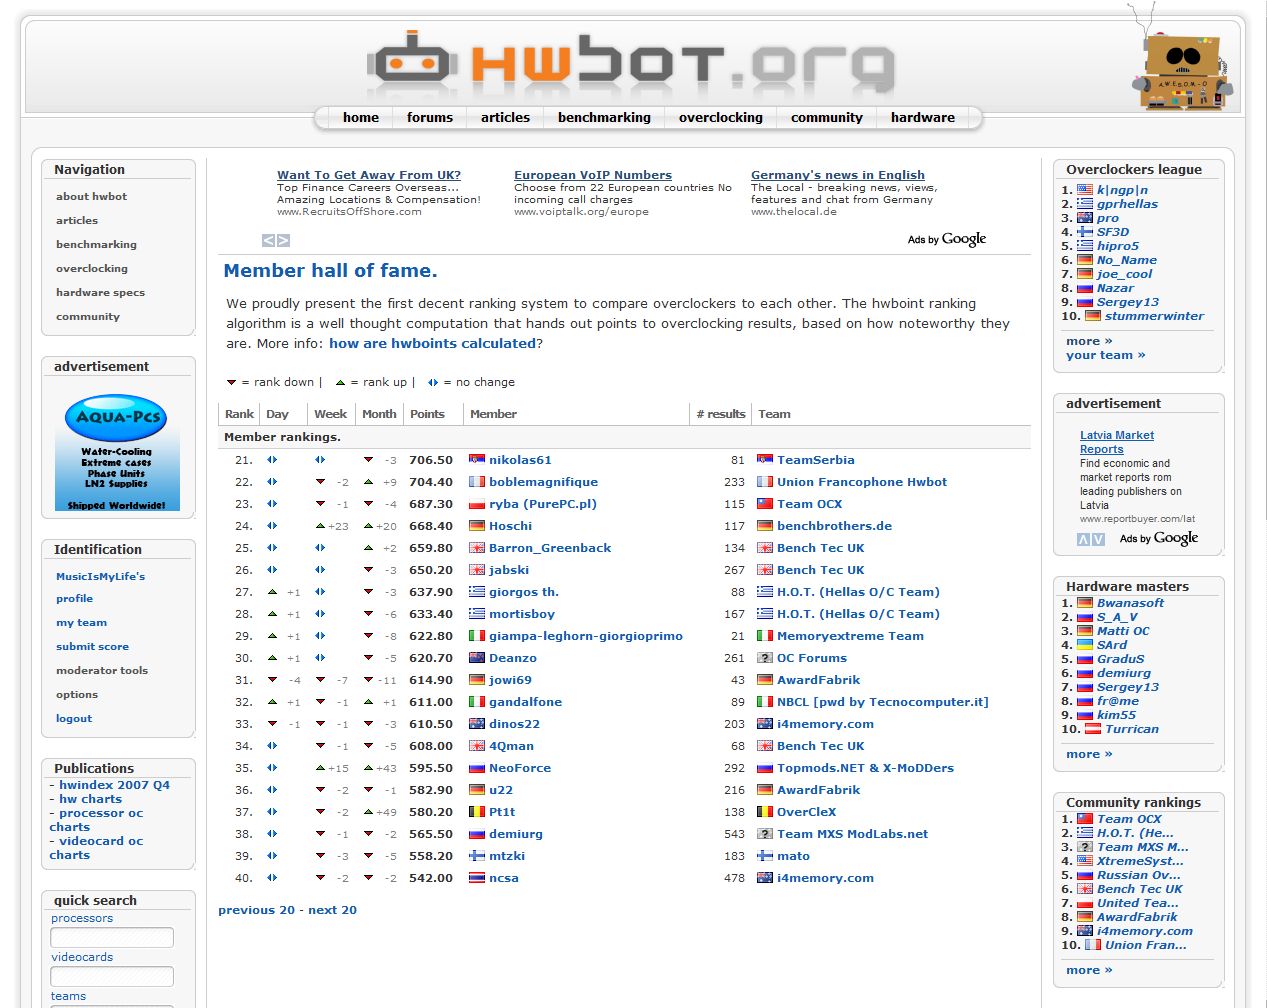1267x1008 pixels.
Task: Click the flag icon beside Bwanasoft
Action: (1085, 603)
